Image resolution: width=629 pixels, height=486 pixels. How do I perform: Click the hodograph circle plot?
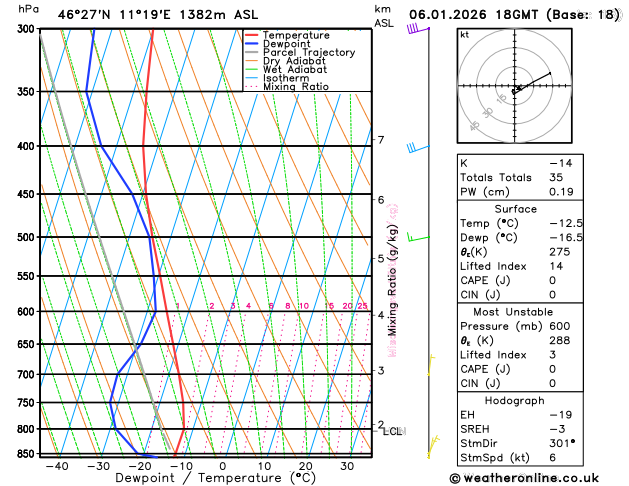coord(514,85)
